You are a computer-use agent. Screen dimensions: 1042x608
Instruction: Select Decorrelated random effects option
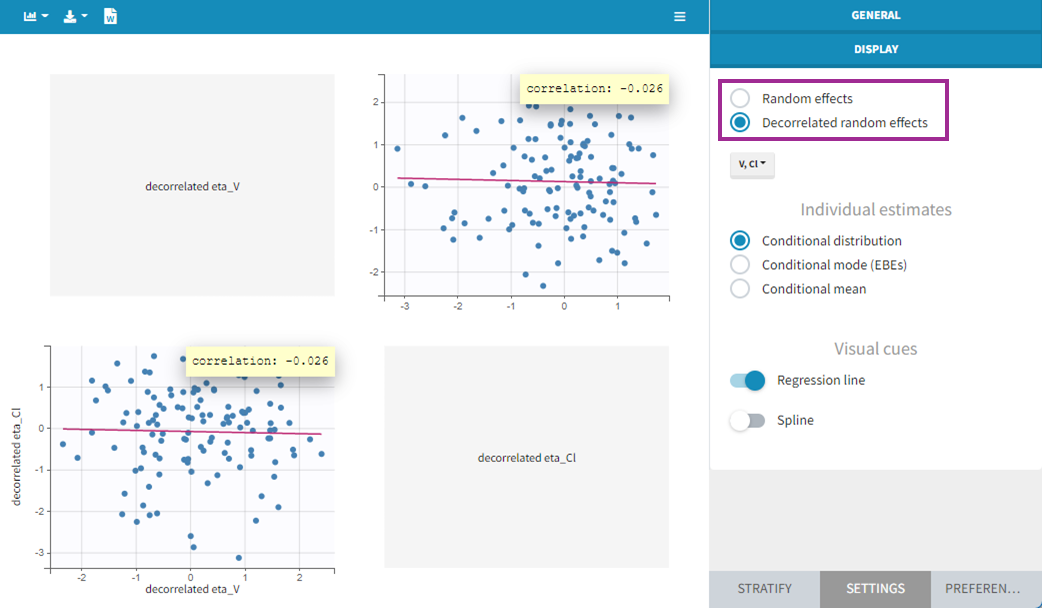(740, 123)
